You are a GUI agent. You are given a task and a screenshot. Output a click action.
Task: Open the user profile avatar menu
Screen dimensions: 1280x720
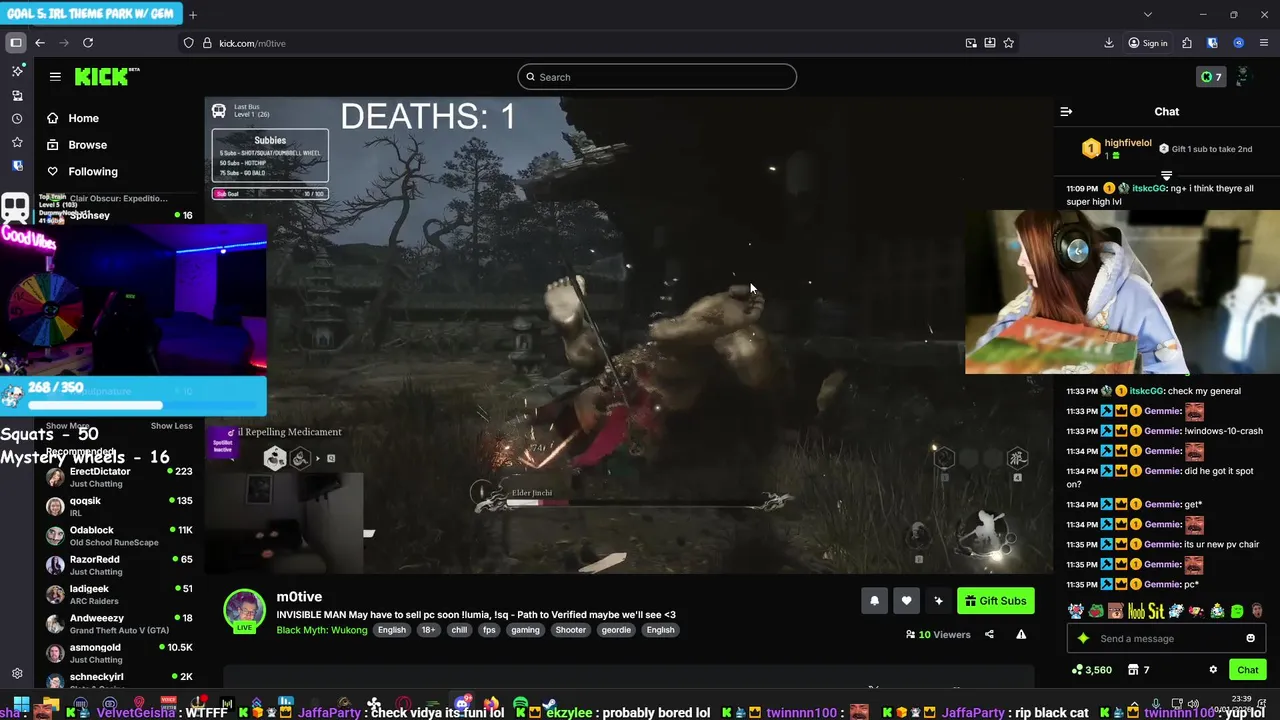pos(1243,77)
